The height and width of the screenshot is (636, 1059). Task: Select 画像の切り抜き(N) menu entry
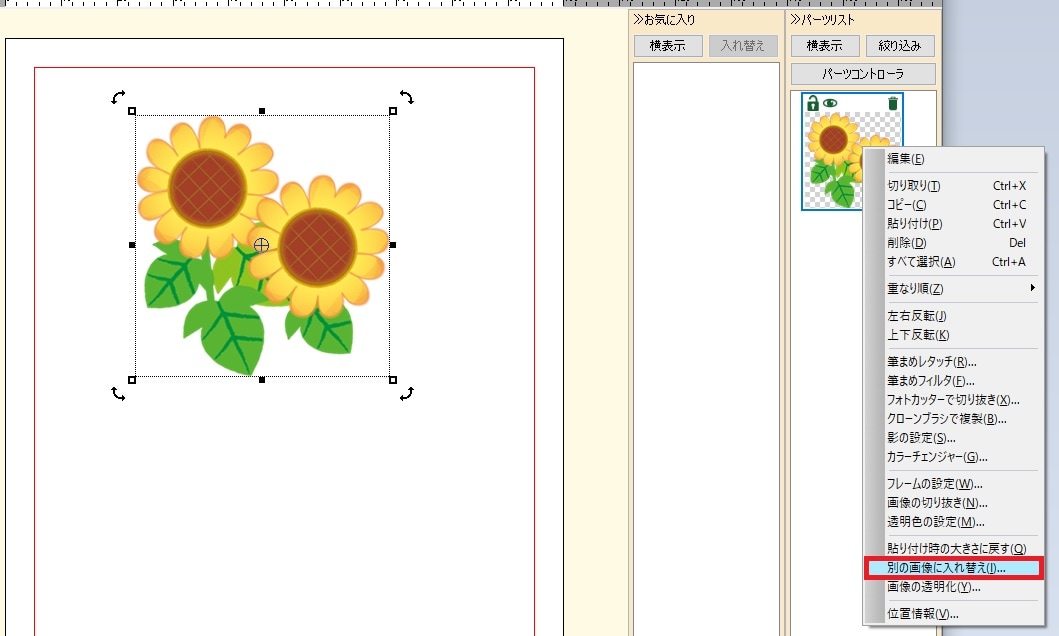tap(954, 502)
